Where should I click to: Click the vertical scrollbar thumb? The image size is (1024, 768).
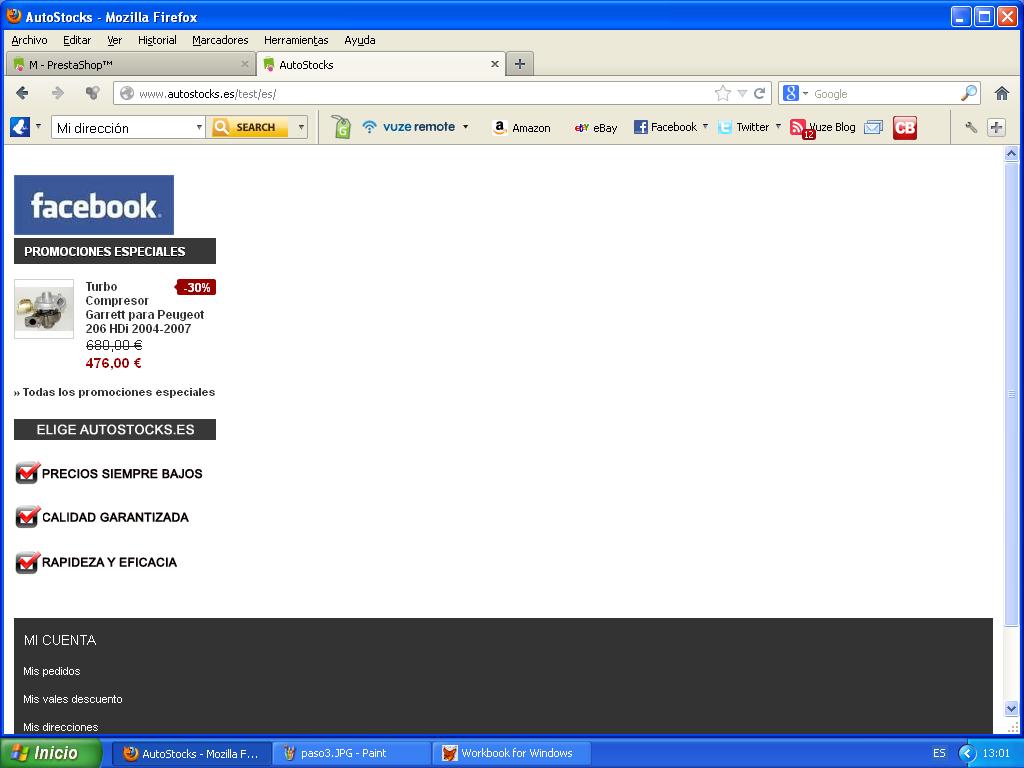point(1011,394)
